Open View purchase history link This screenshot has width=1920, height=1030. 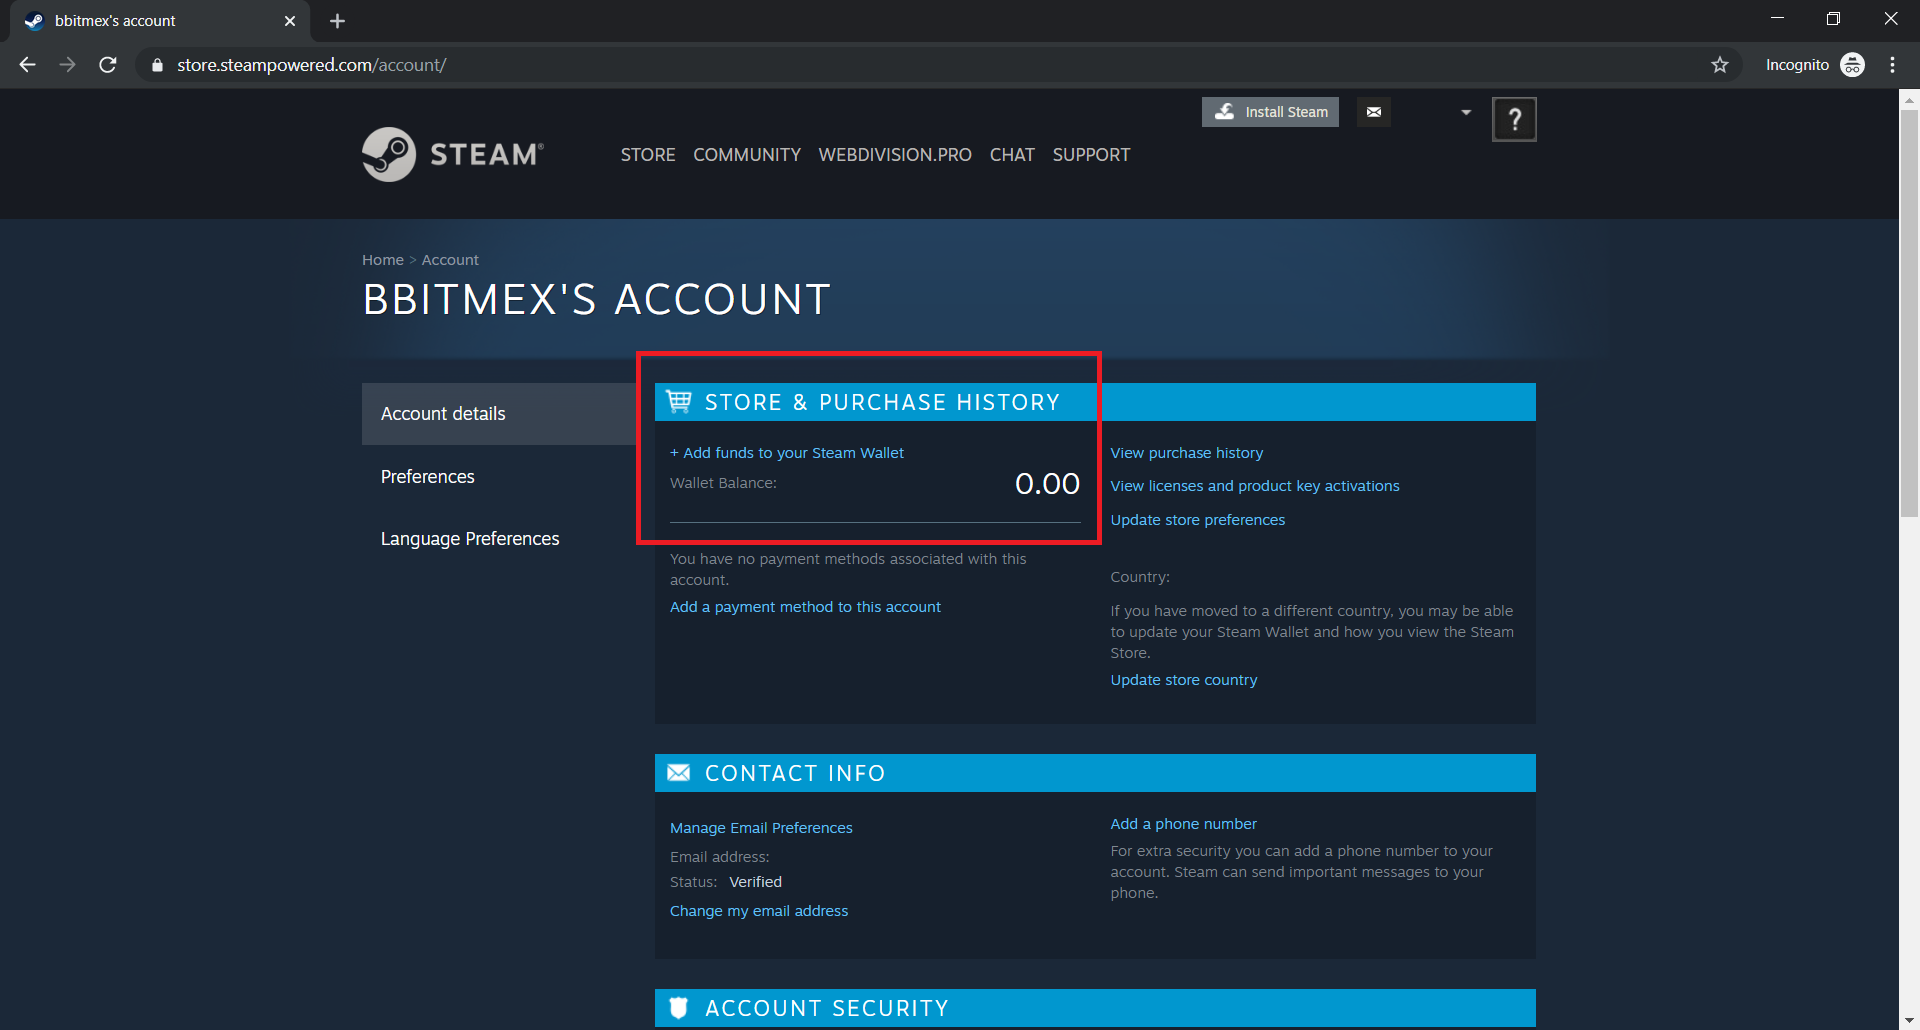tap(1186, 453)
